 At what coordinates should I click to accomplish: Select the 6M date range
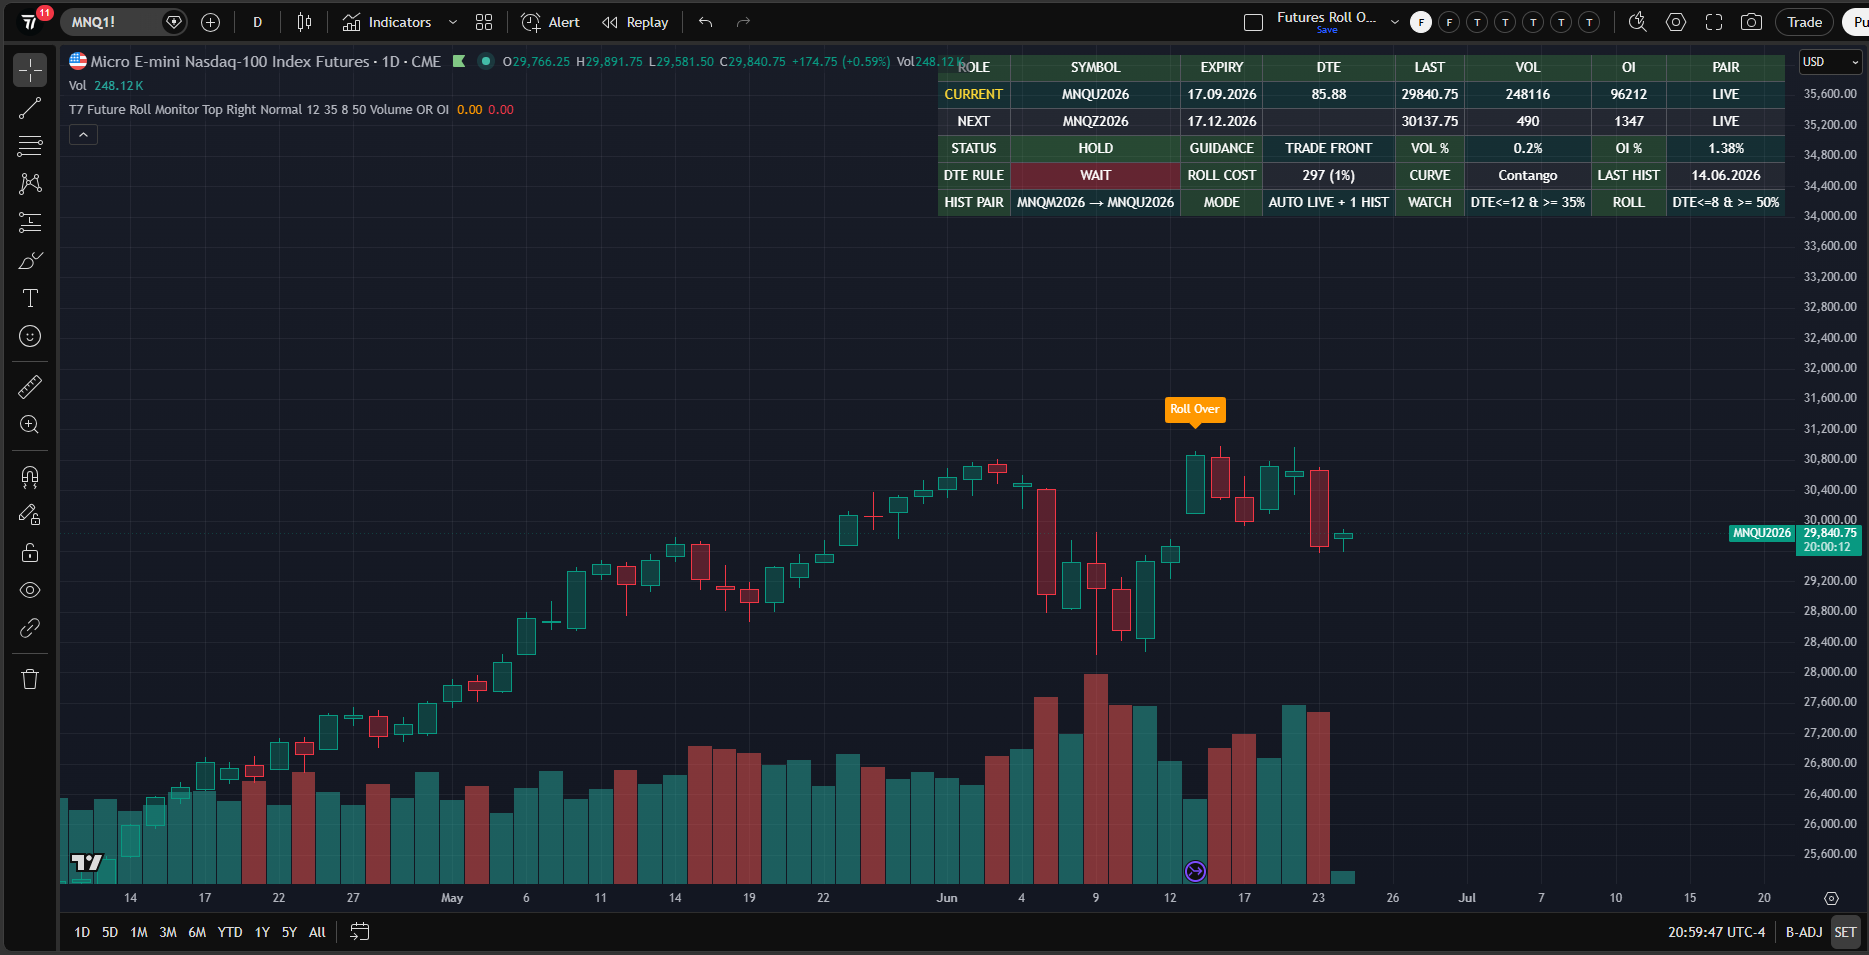click(x=197, y=932)
